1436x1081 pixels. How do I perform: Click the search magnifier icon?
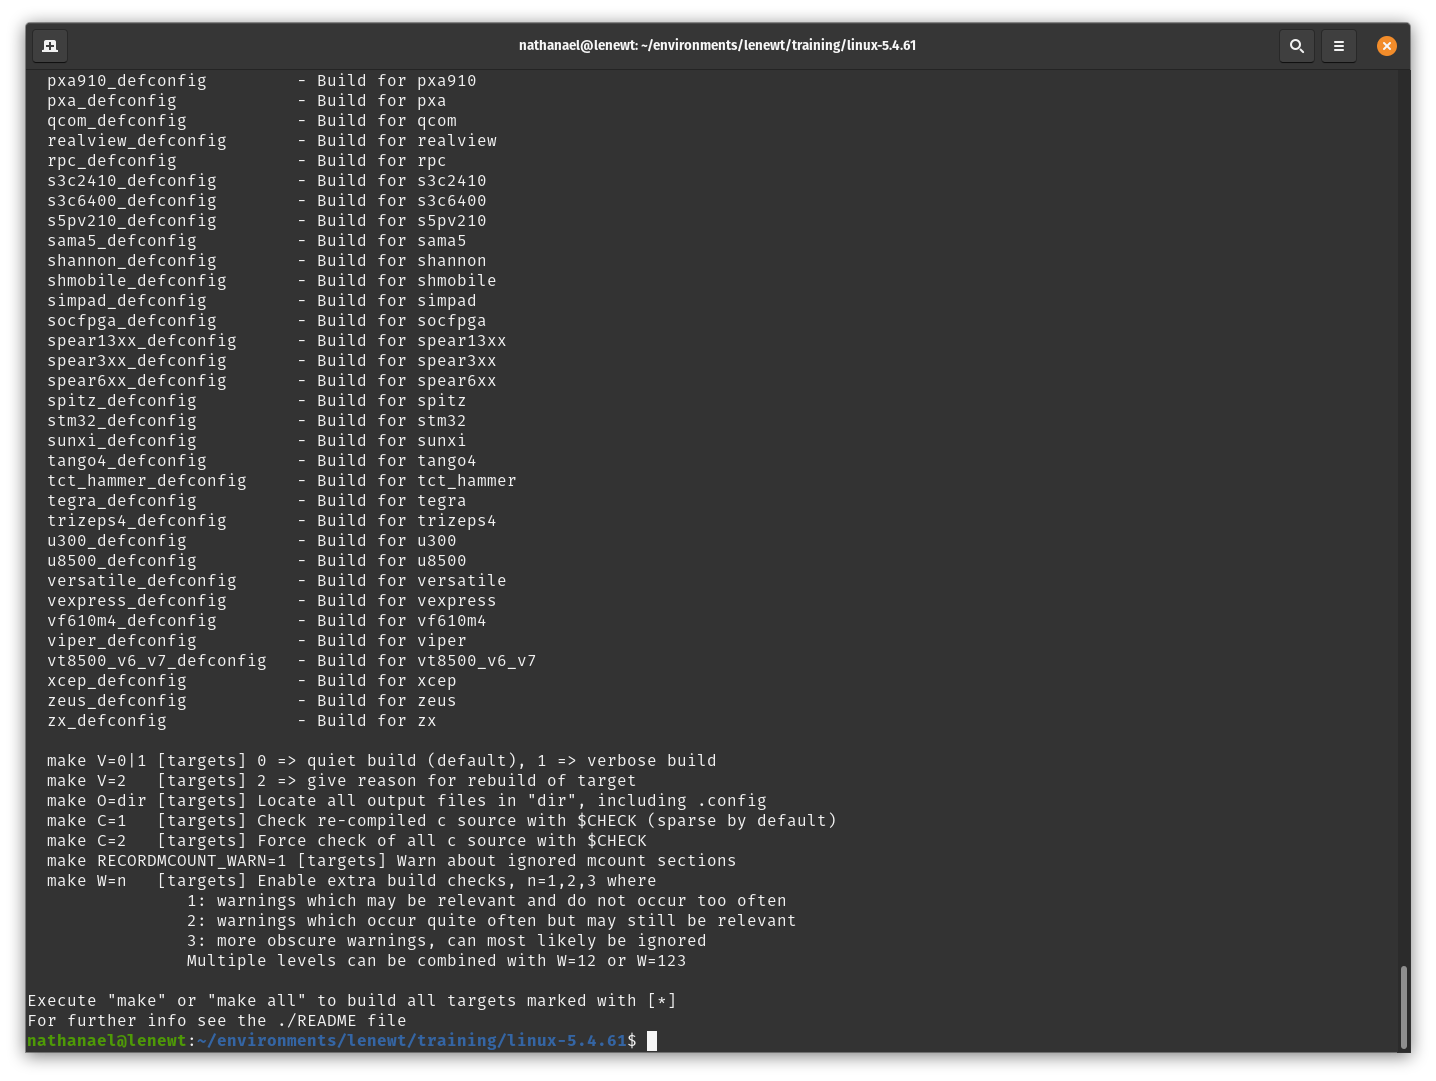click(x=1296, y=46)
